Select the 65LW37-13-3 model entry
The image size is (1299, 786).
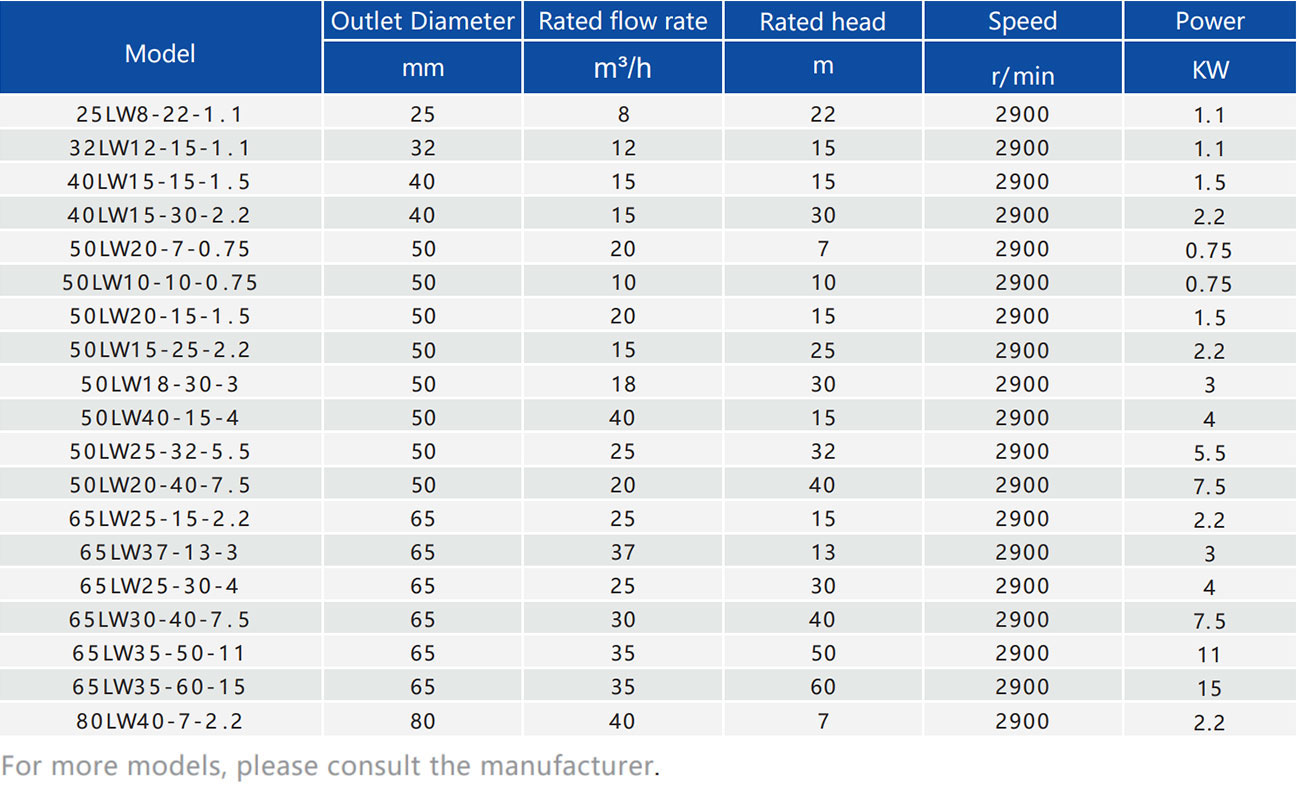(160, 552)
